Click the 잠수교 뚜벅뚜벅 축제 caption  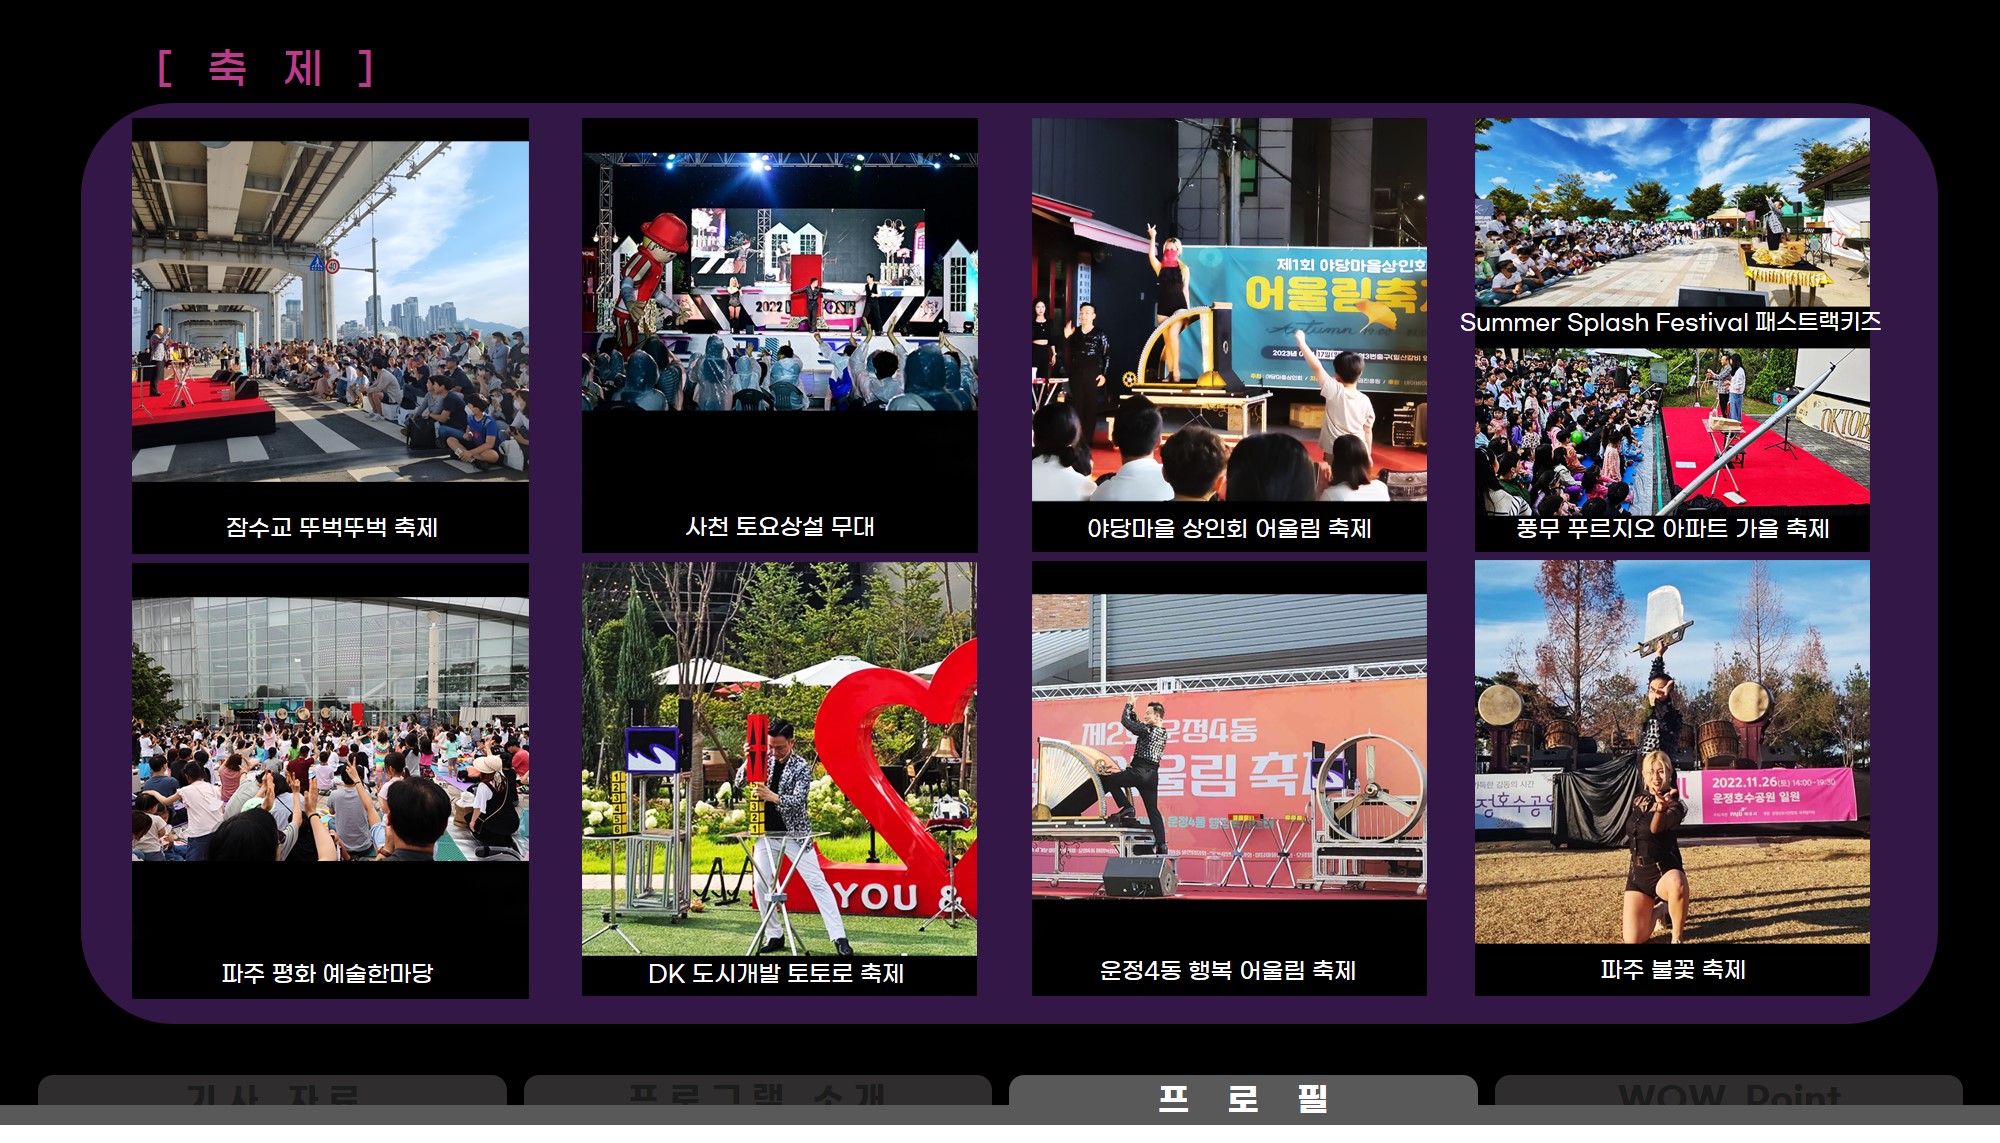click(331, 527)
